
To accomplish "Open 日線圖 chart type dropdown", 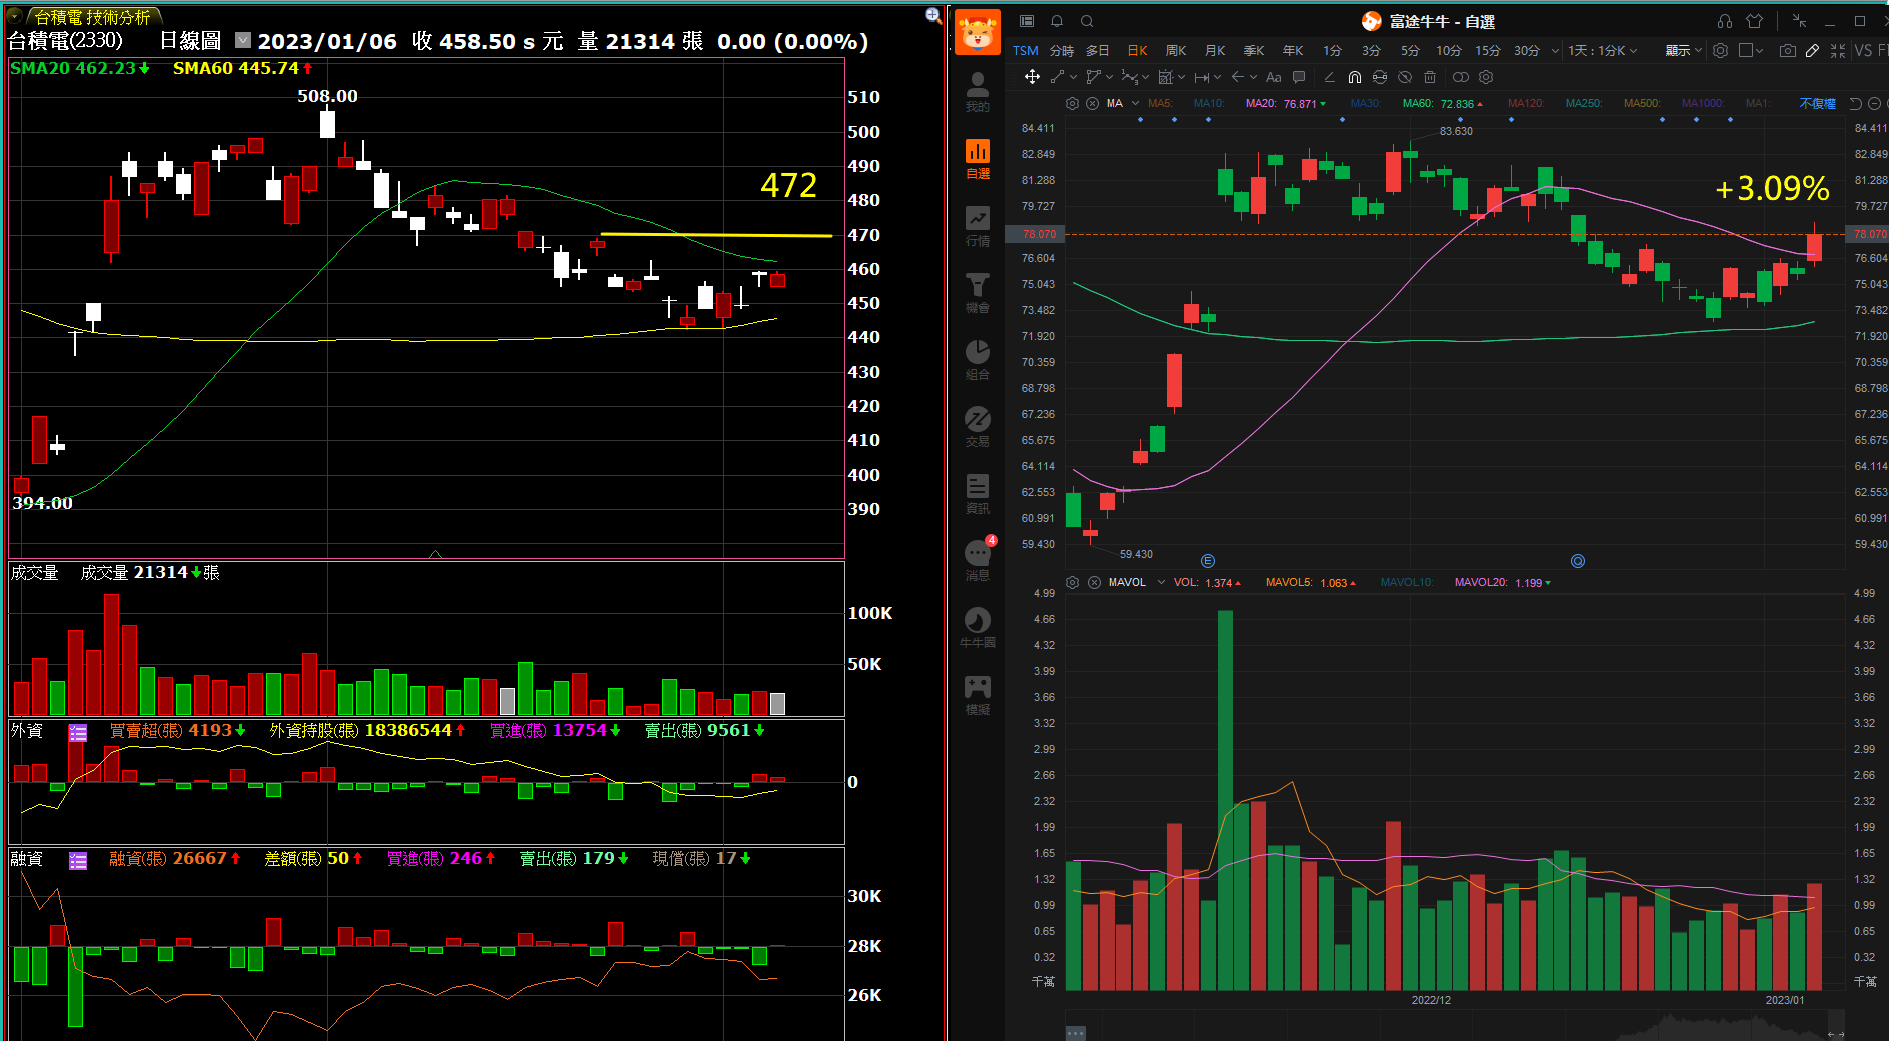I will point(243,40).
